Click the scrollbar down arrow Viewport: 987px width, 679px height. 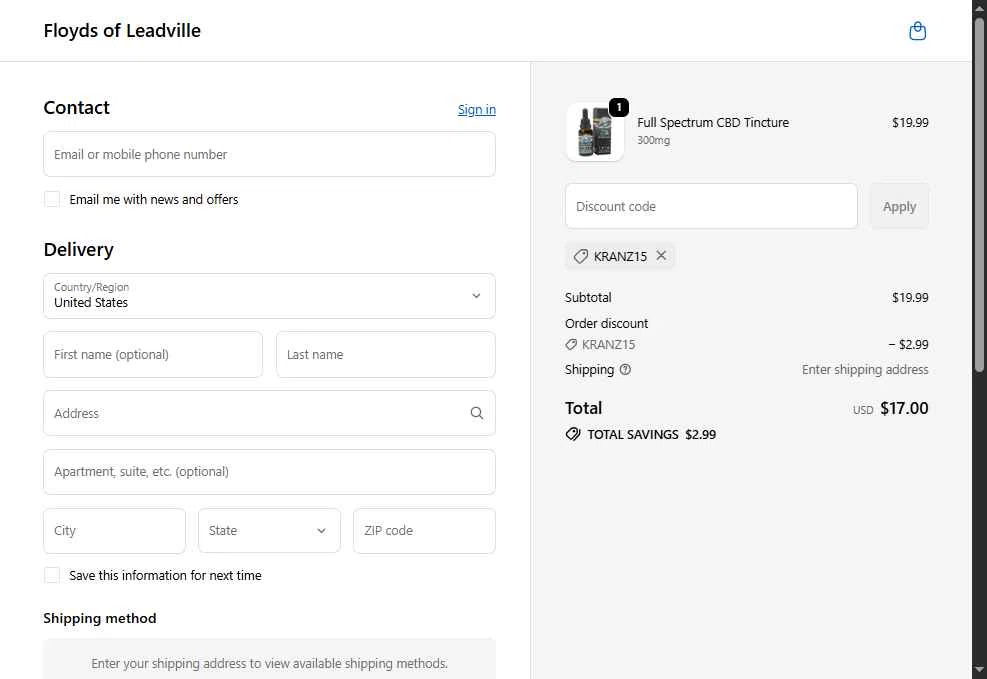979,670
